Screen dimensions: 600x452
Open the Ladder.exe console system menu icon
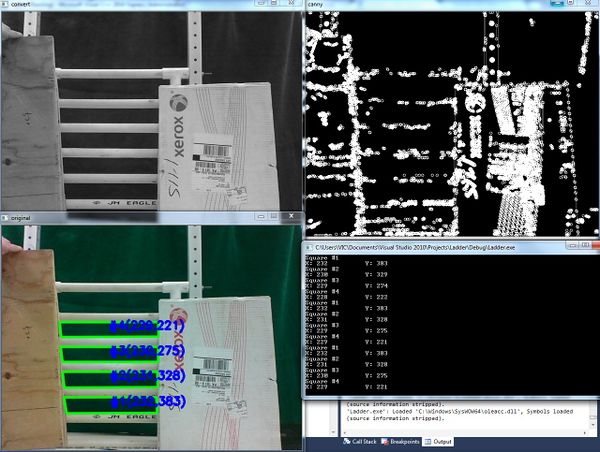pyautogui.click(x=310, y=248)
